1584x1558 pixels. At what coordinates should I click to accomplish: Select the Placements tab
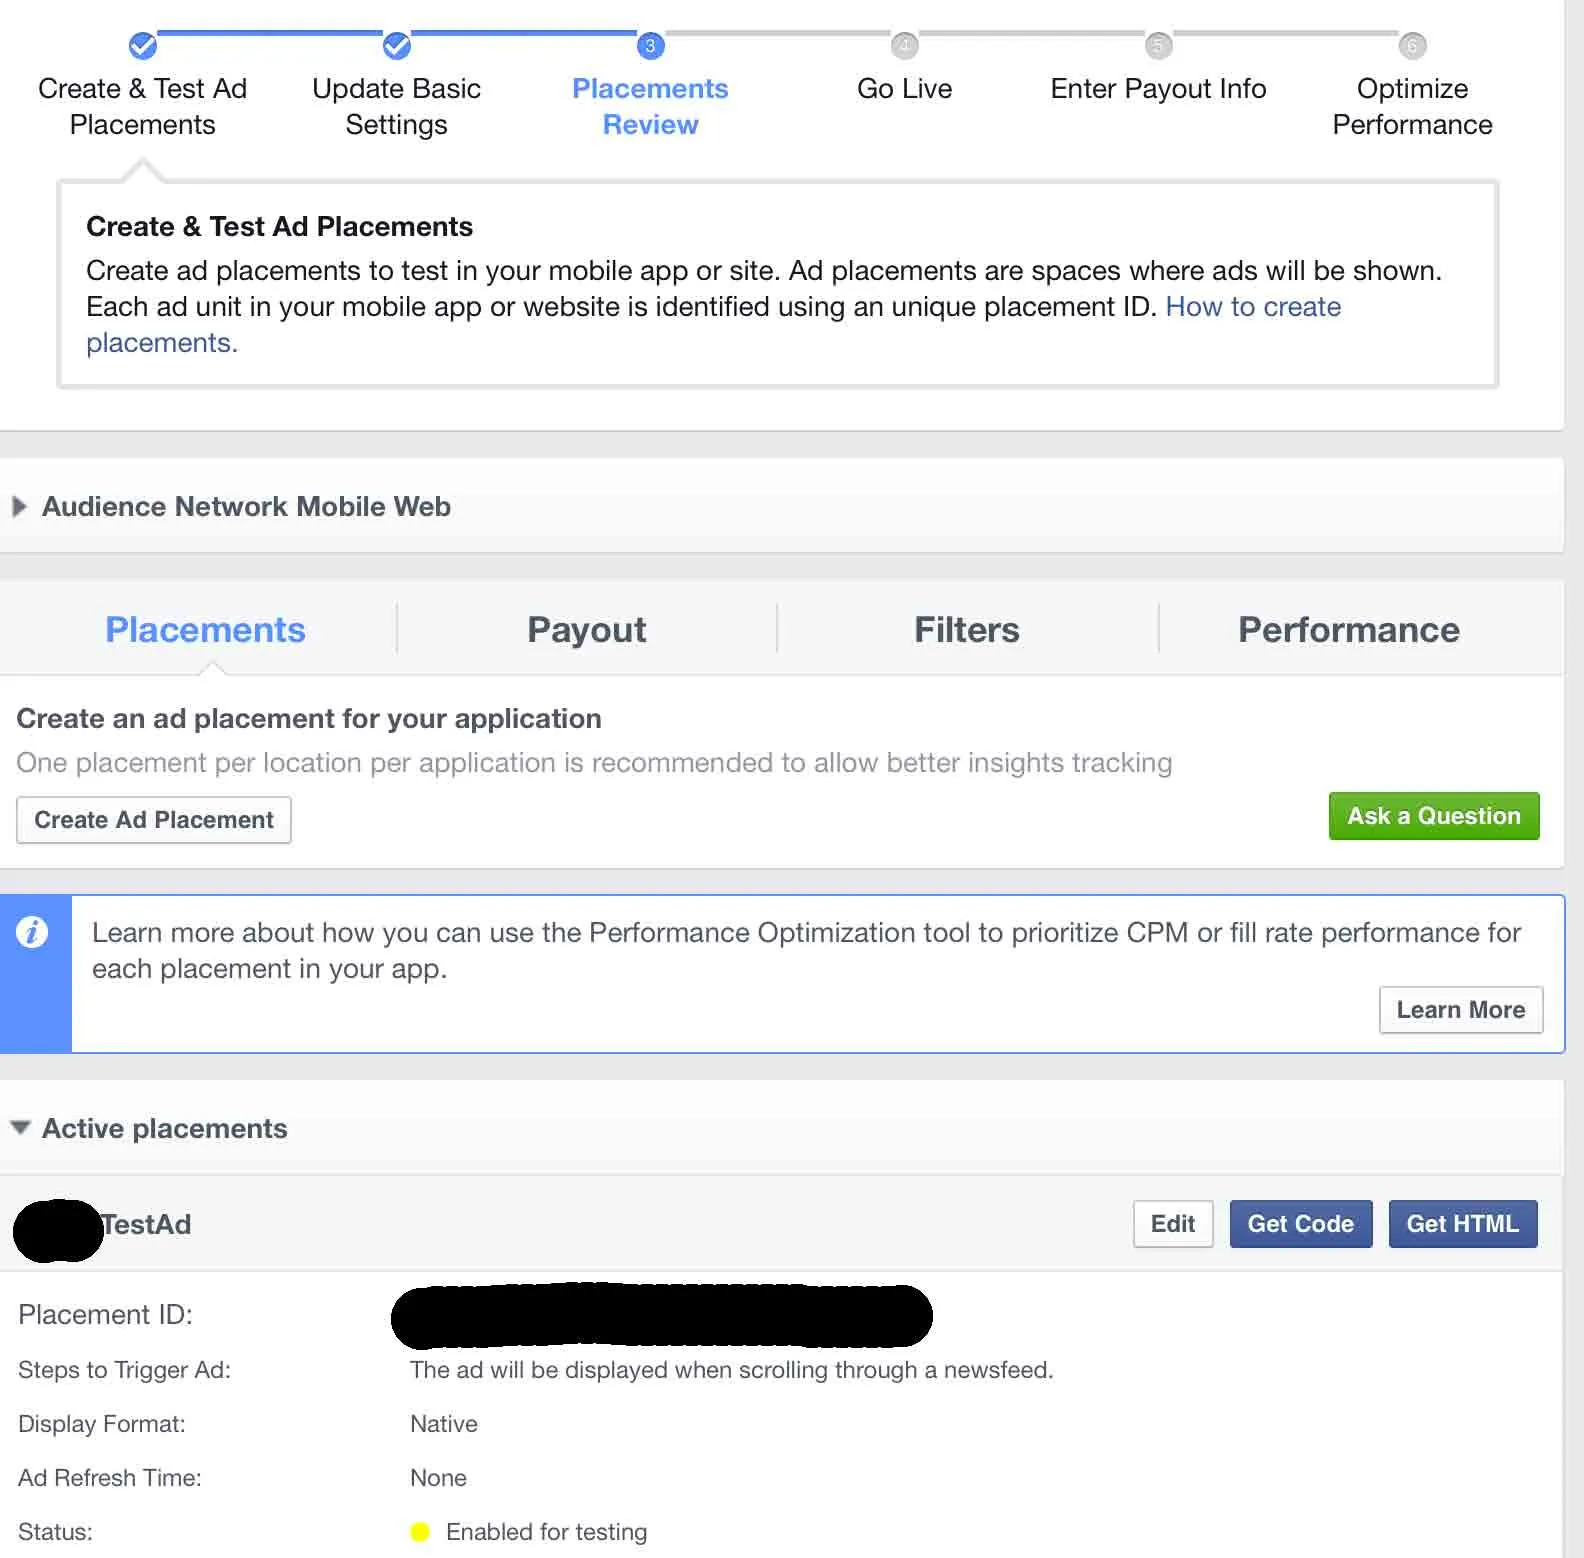[205, 629]
